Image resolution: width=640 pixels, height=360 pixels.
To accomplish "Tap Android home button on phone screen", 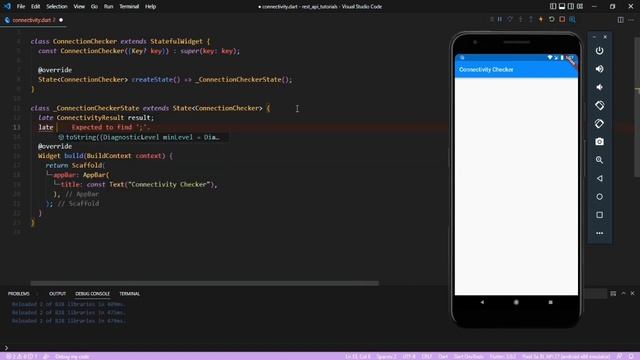I will 516,302.
